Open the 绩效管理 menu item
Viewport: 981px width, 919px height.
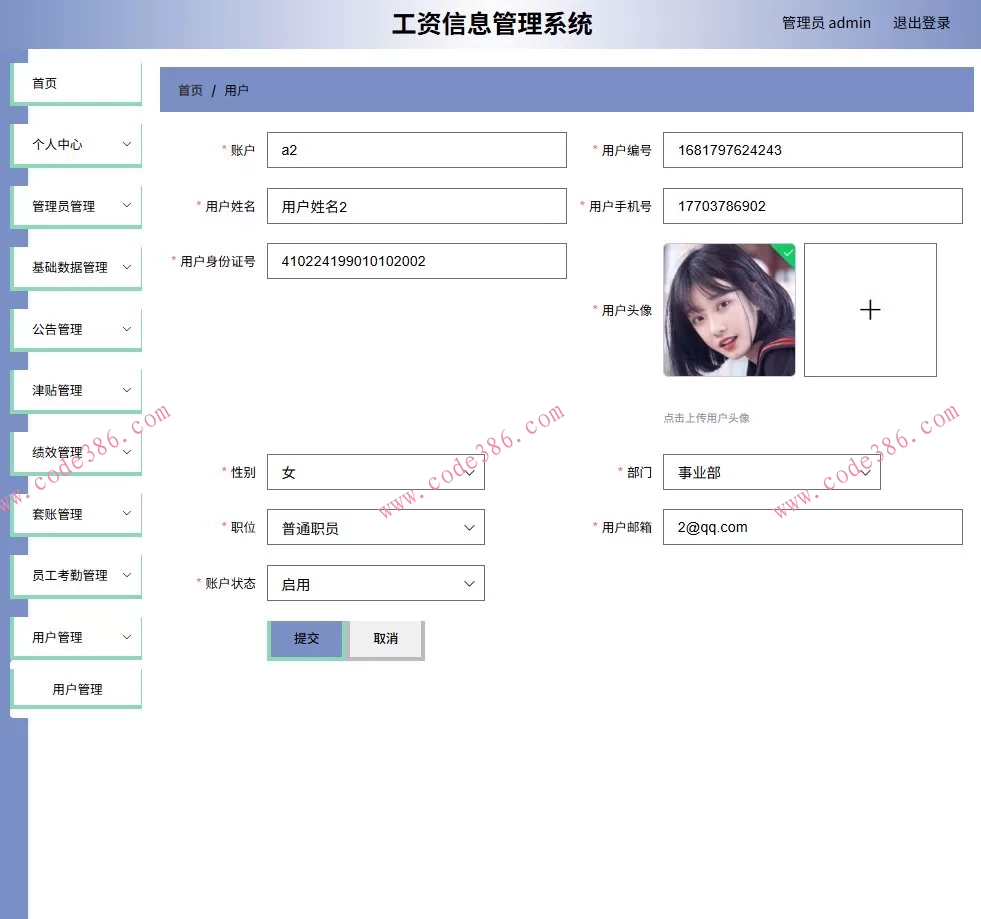click(75, 451)
